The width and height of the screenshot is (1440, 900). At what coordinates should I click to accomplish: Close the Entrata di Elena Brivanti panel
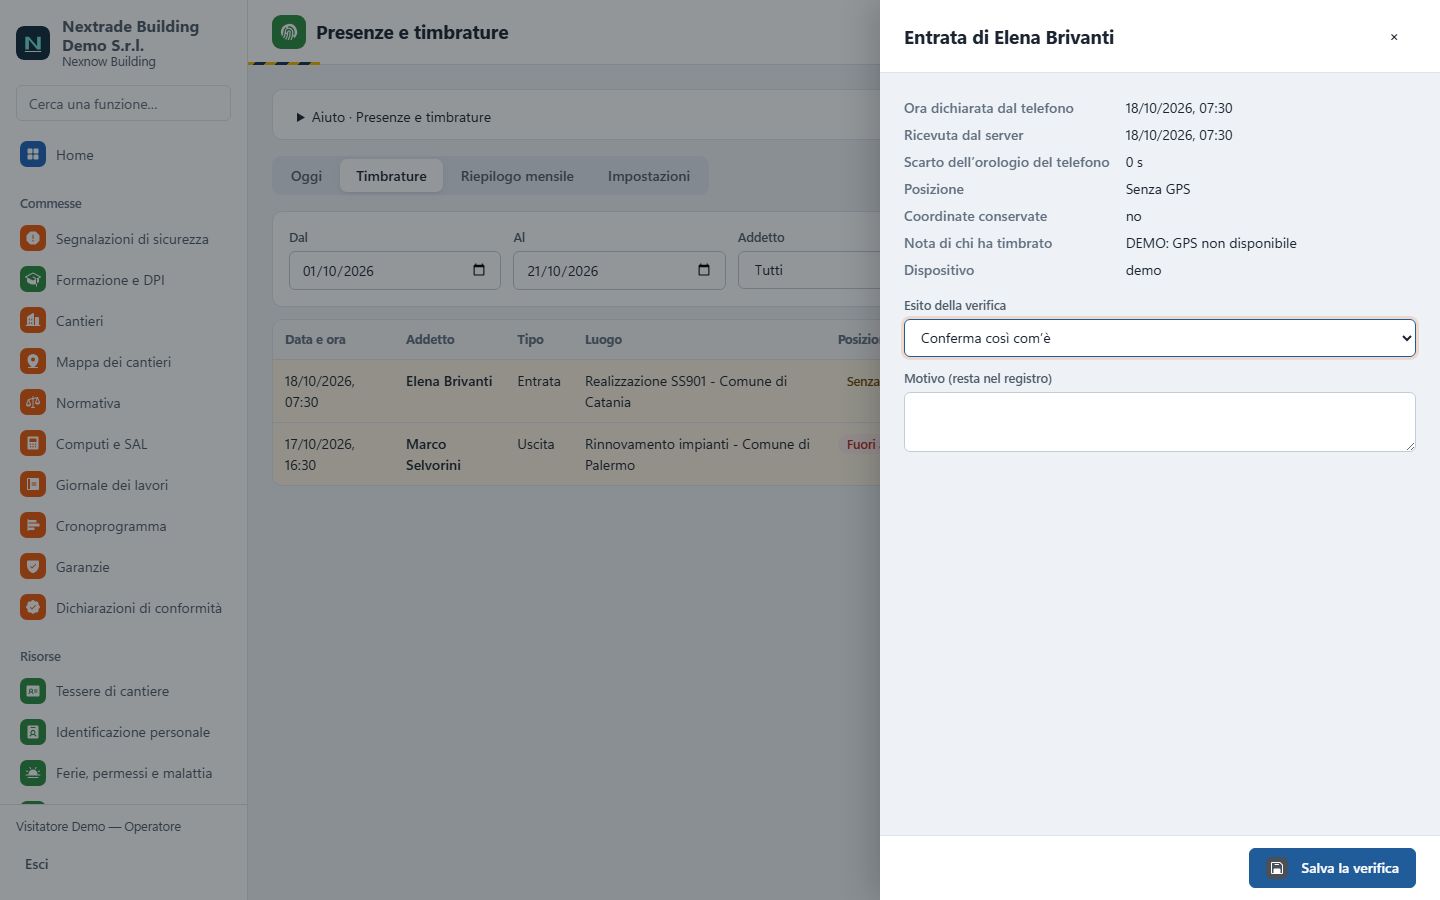[x=1394, y=37]
